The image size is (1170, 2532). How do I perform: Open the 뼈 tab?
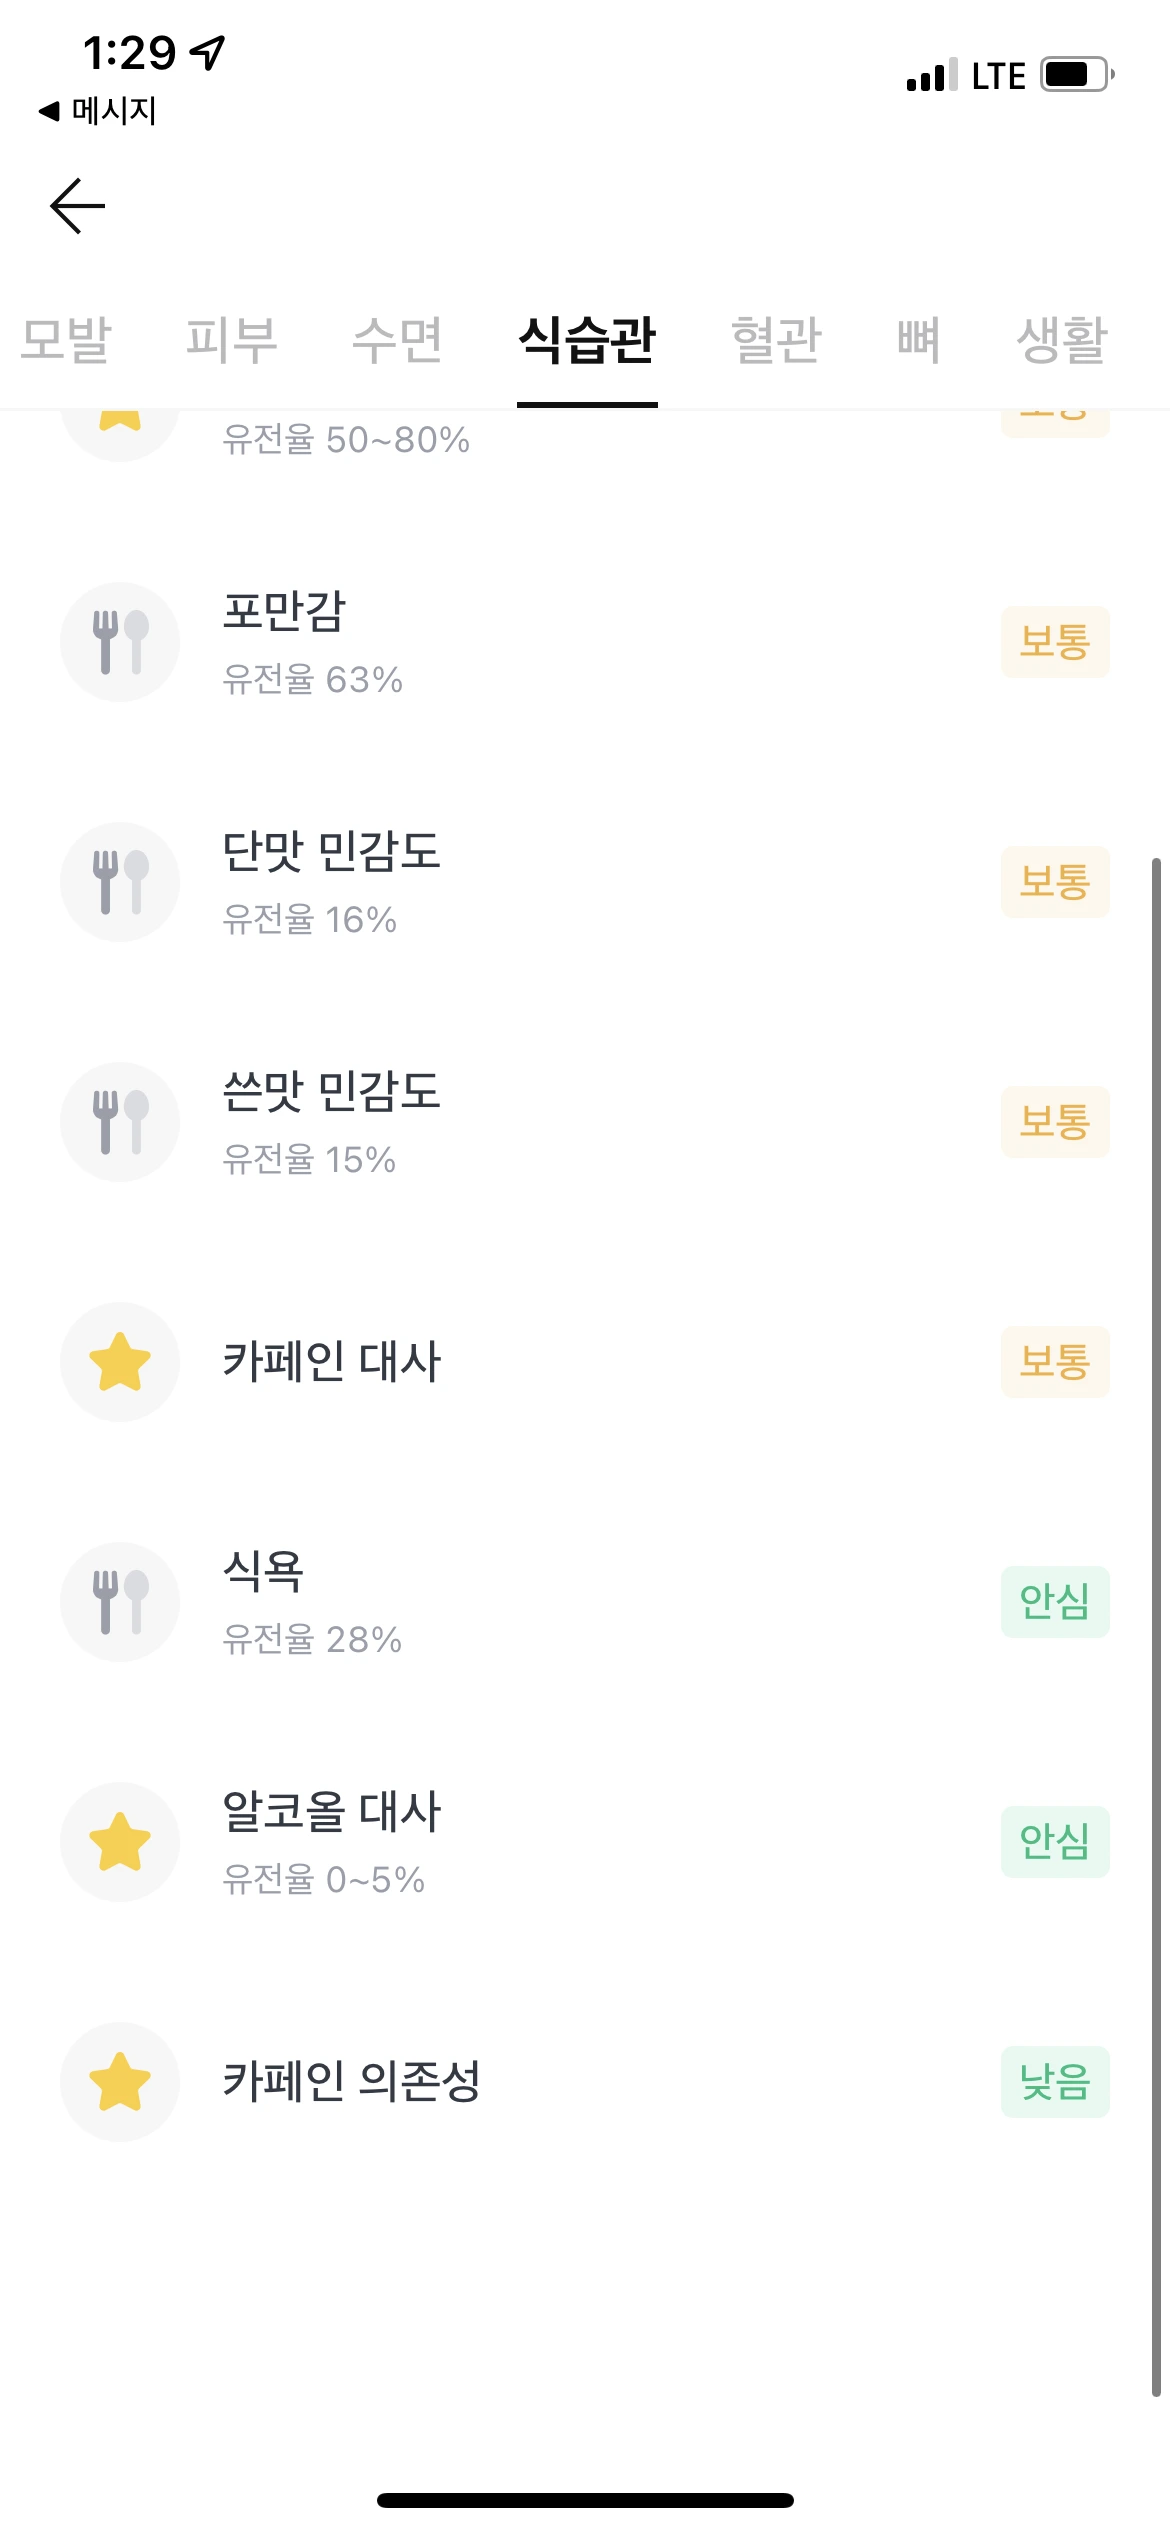[918, 340]
